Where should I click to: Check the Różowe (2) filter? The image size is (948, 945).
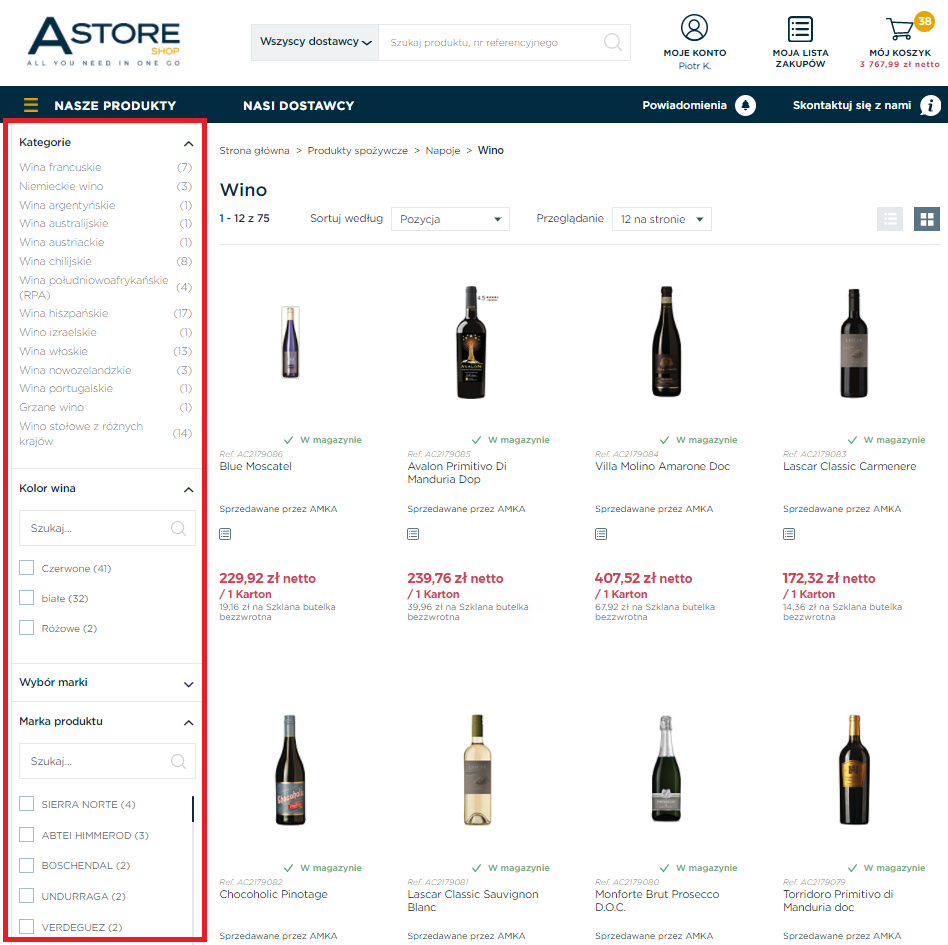point(27,628)
